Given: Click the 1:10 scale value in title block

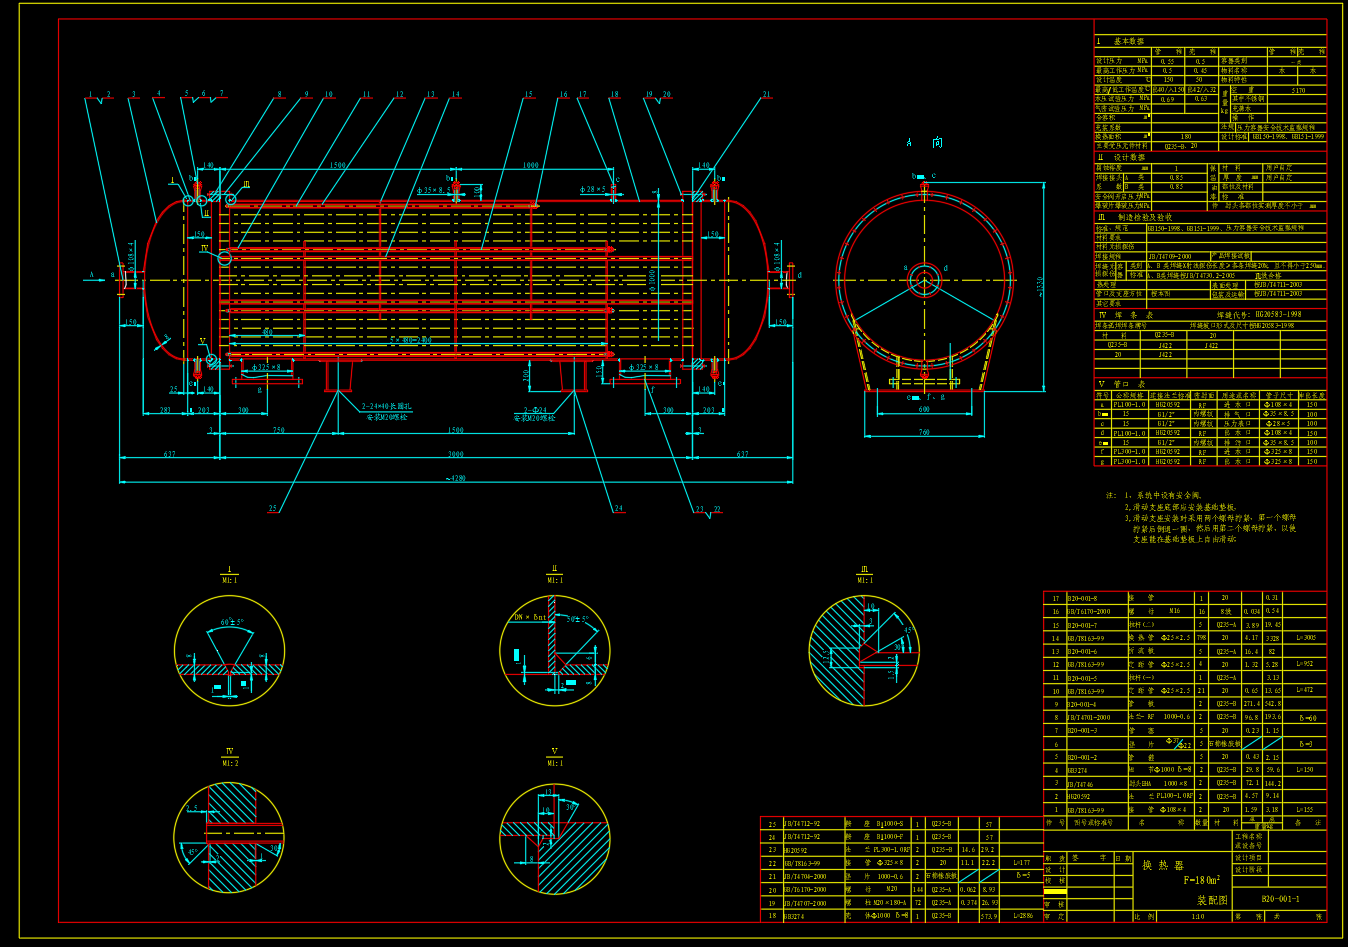Looking at the screenshot, I should click(x=1197, y=916).
